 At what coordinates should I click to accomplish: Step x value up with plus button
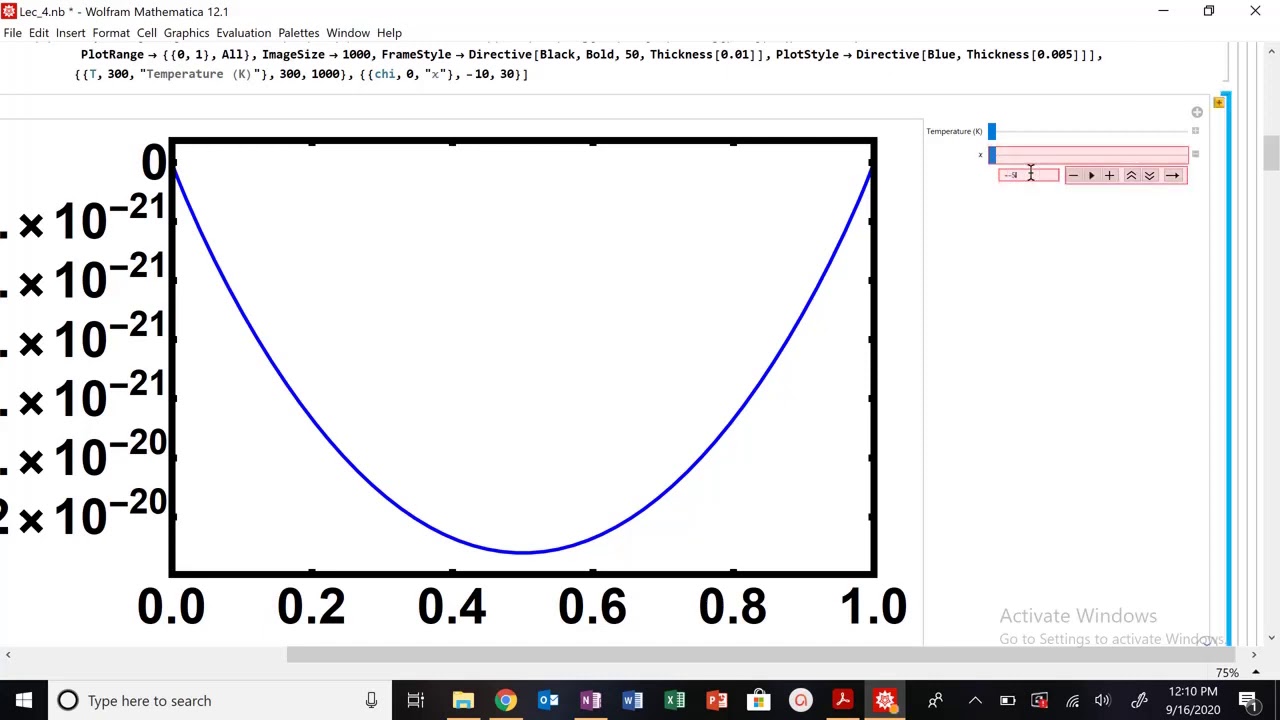click(x=1109, y=175)
